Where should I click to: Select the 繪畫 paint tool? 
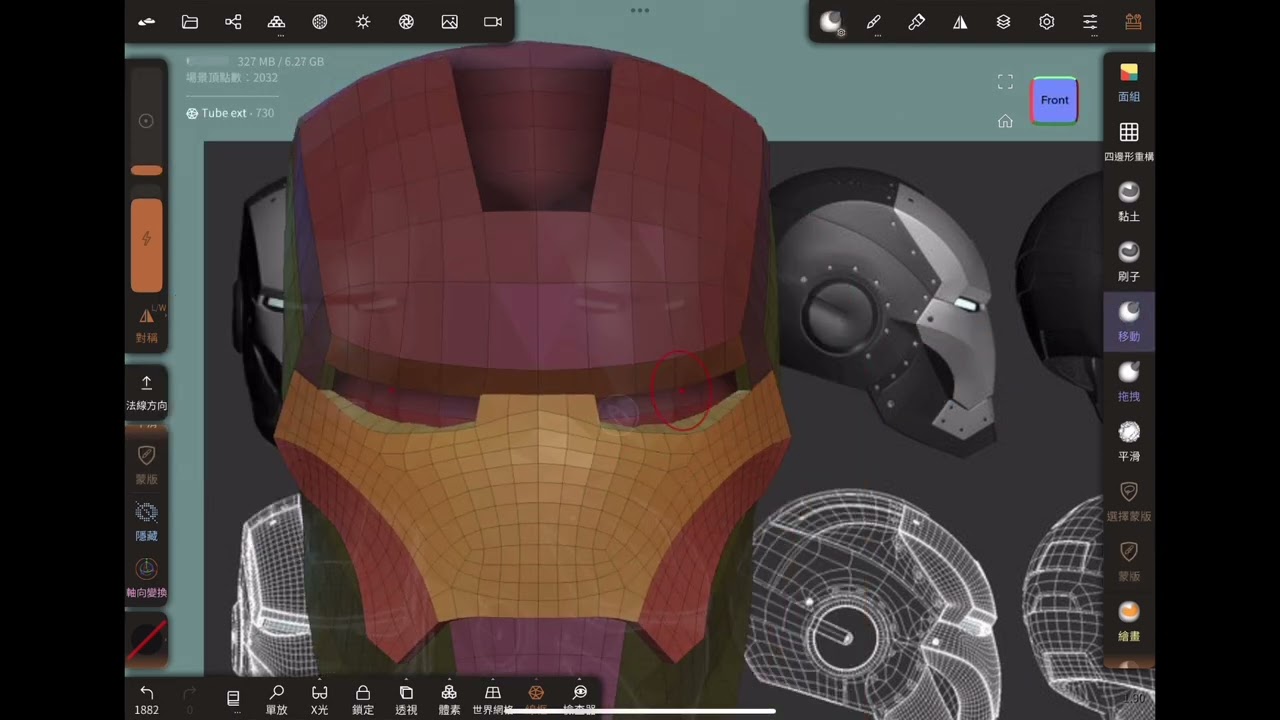[1129, 621]
